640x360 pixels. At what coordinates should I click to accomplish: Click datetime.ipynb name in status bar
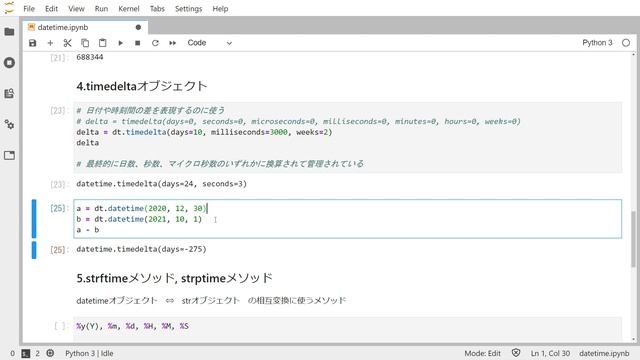pos(604,353)
